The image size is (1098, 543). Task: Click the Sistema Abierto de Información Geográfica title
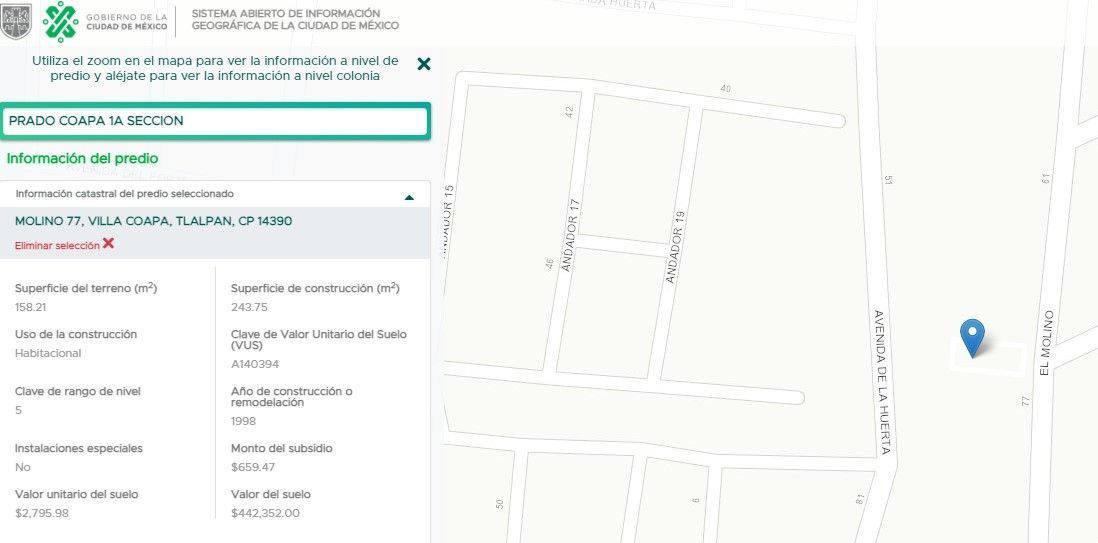coord(296,20)
